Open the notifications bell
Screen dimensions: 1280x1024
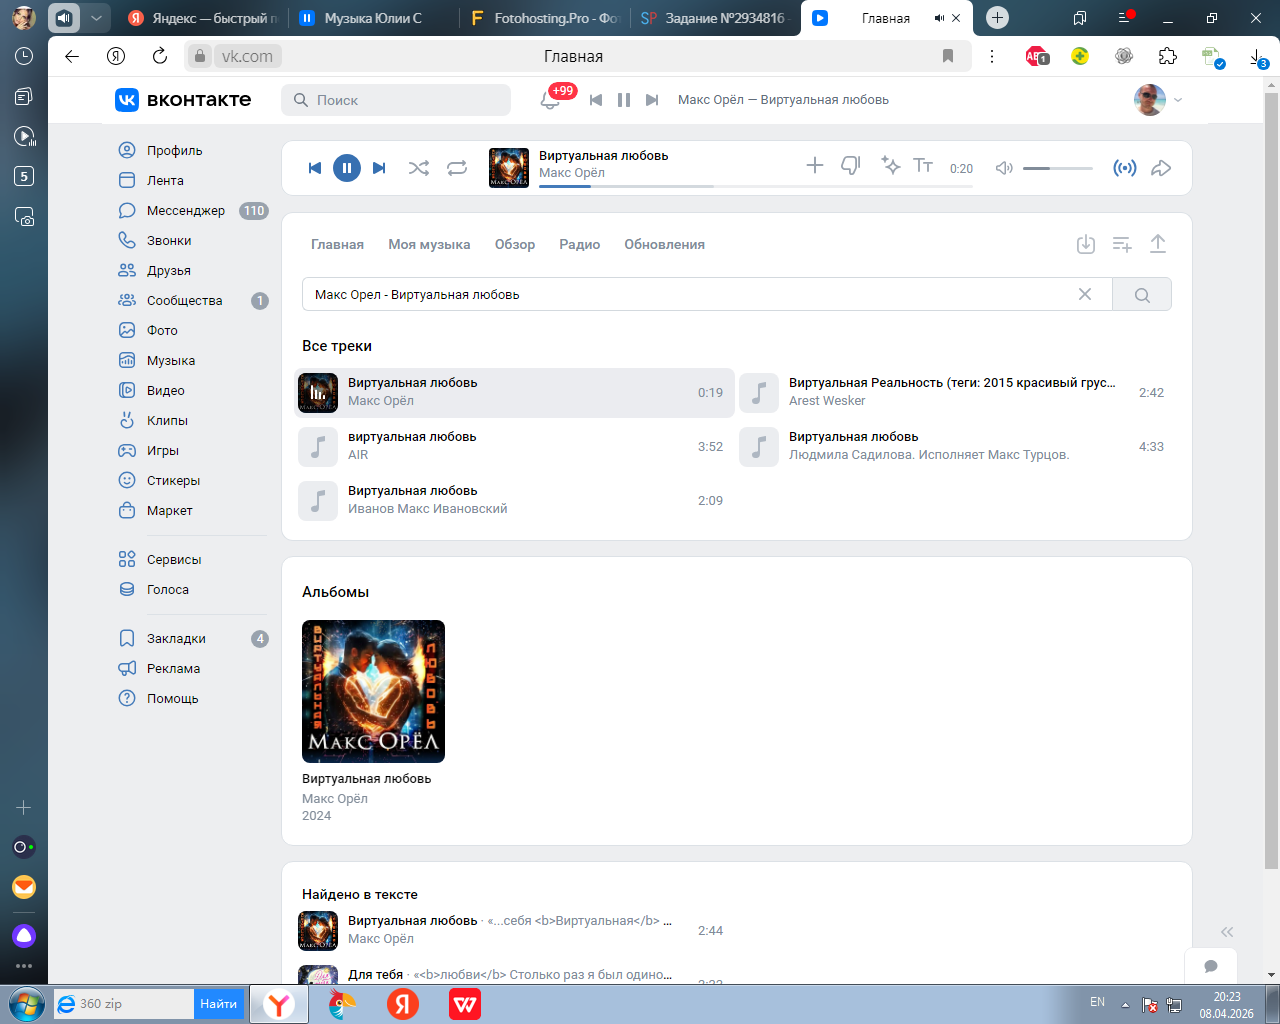coord(550,100)
